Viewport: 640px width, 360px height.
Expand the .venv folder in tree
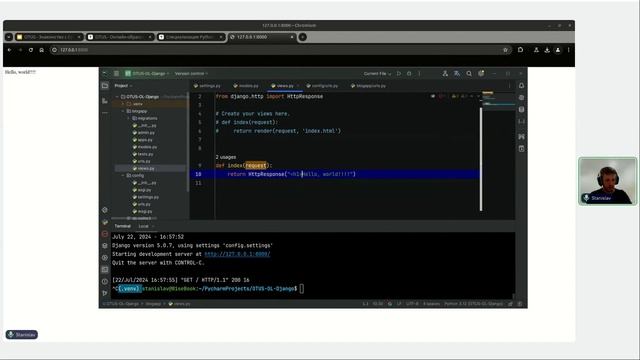(123, 104)
